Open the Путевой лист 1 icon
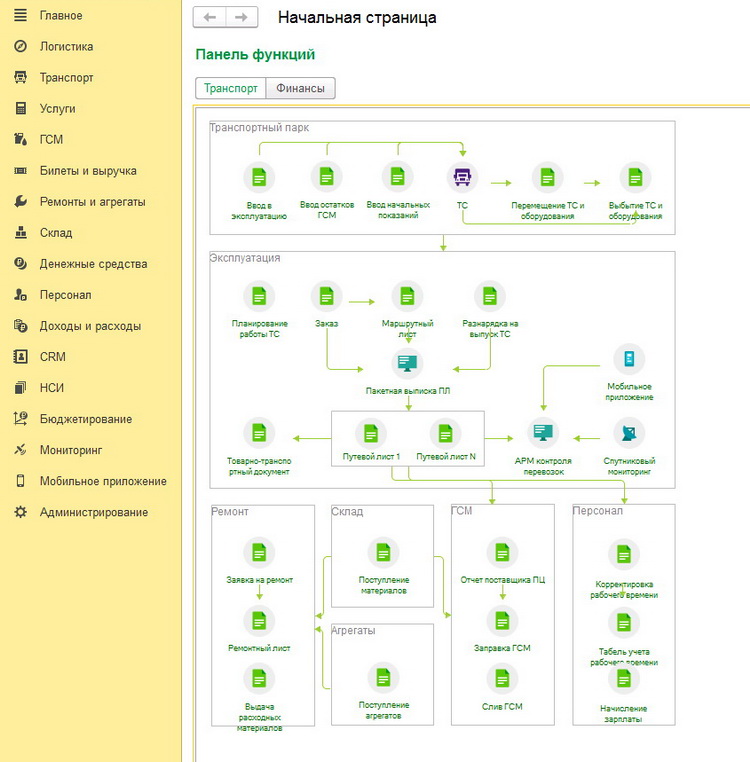The height and width of the screenshot is (762, 750). pos(370,433)
